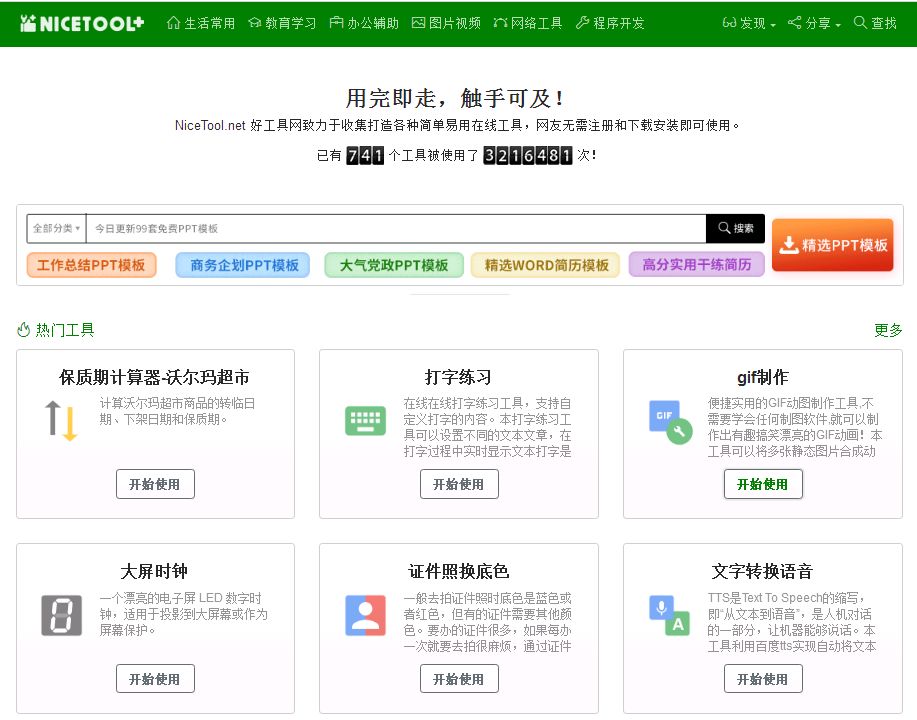Click the NiceTool.net description sentence
This screenshot has height=720, width=917.
[x=457, y=125]
